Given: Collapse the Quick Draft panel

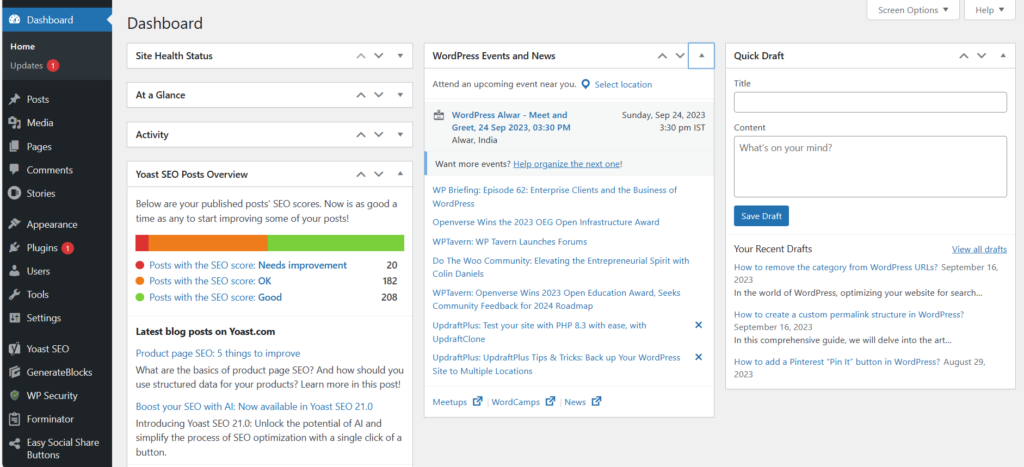Looking at the screenshot, I should click(x=1003, y=56).
